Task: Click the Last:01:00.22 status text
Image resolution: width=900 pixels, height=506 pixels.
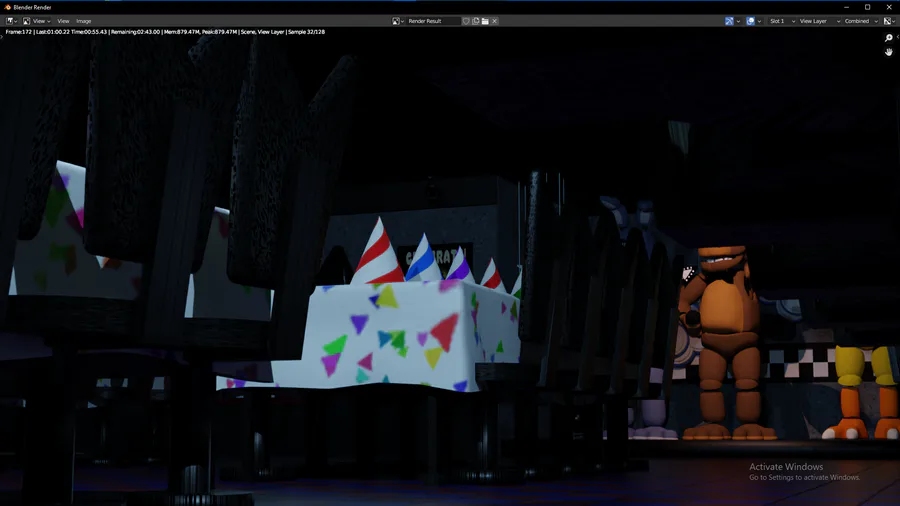Action: 53,32
